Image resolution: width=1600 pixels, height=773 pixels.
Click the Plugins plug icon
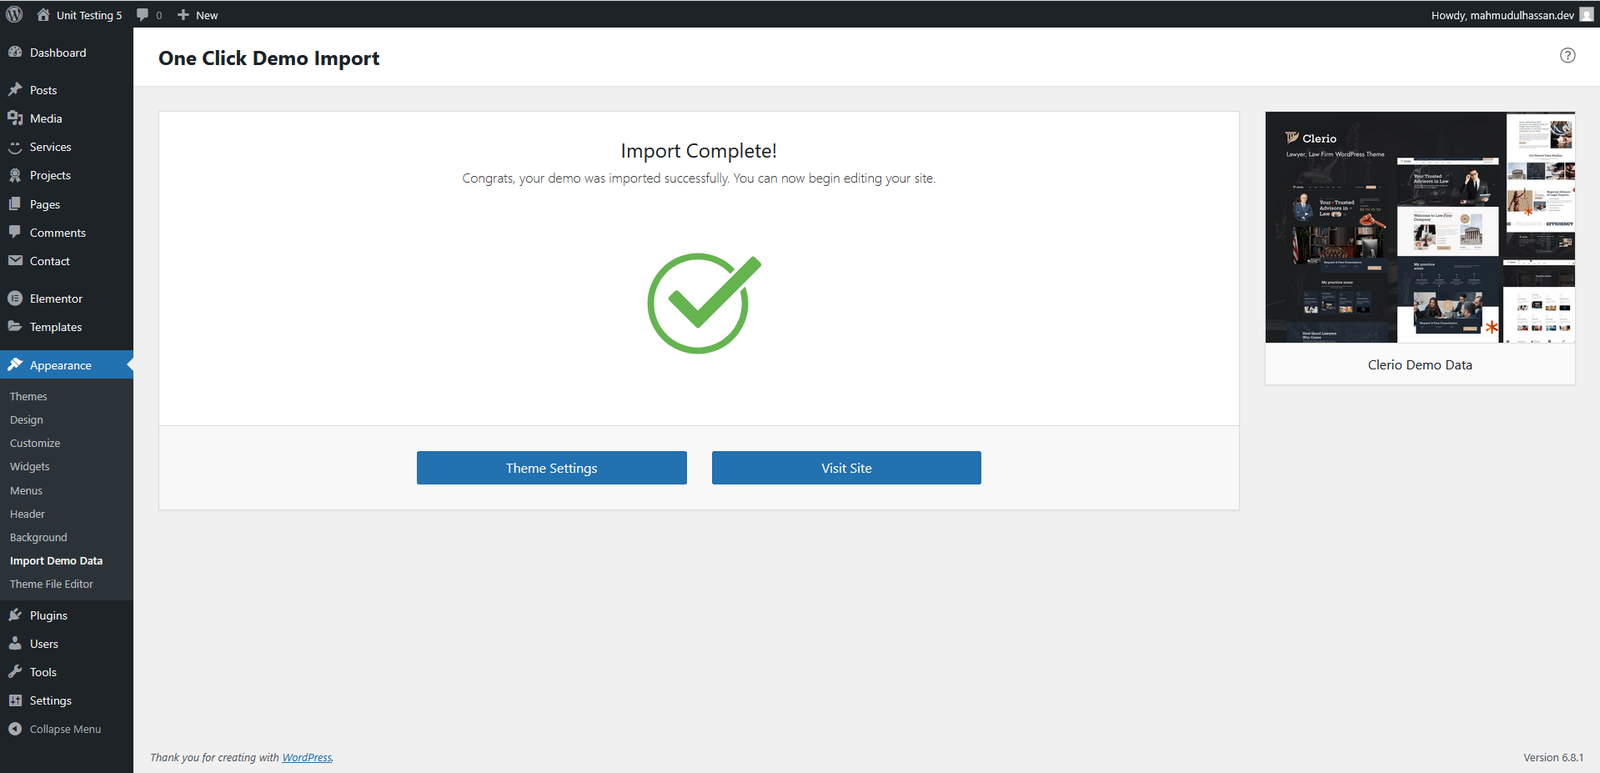pos(15,615)
